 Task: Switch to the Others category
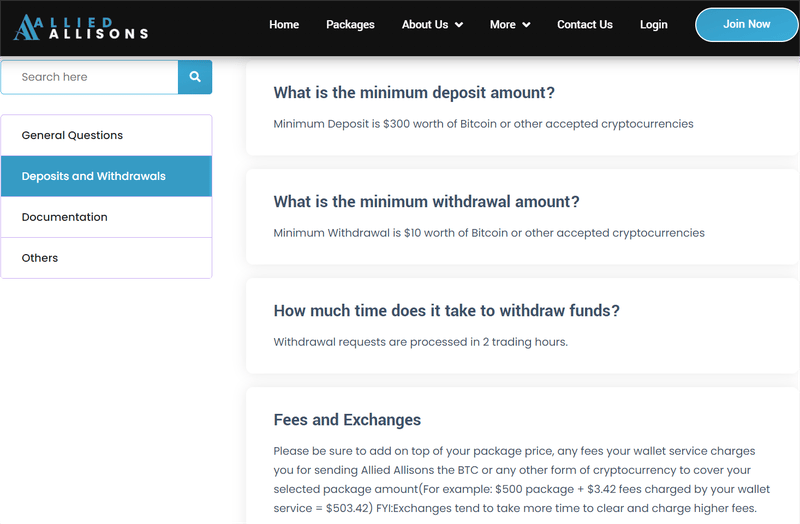coord(106,258)
